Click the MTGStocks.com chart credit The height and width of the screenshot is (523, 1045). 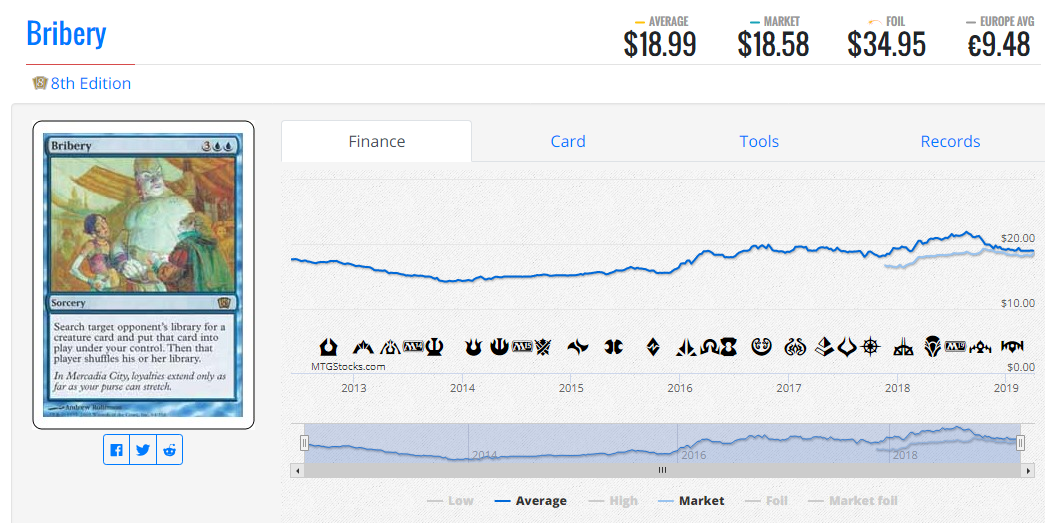click(x=348, y=366)
